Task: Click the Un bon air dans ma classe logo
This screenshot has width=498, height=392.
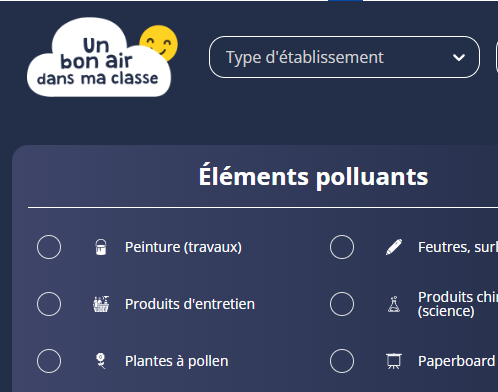Action: pos(99,57)
